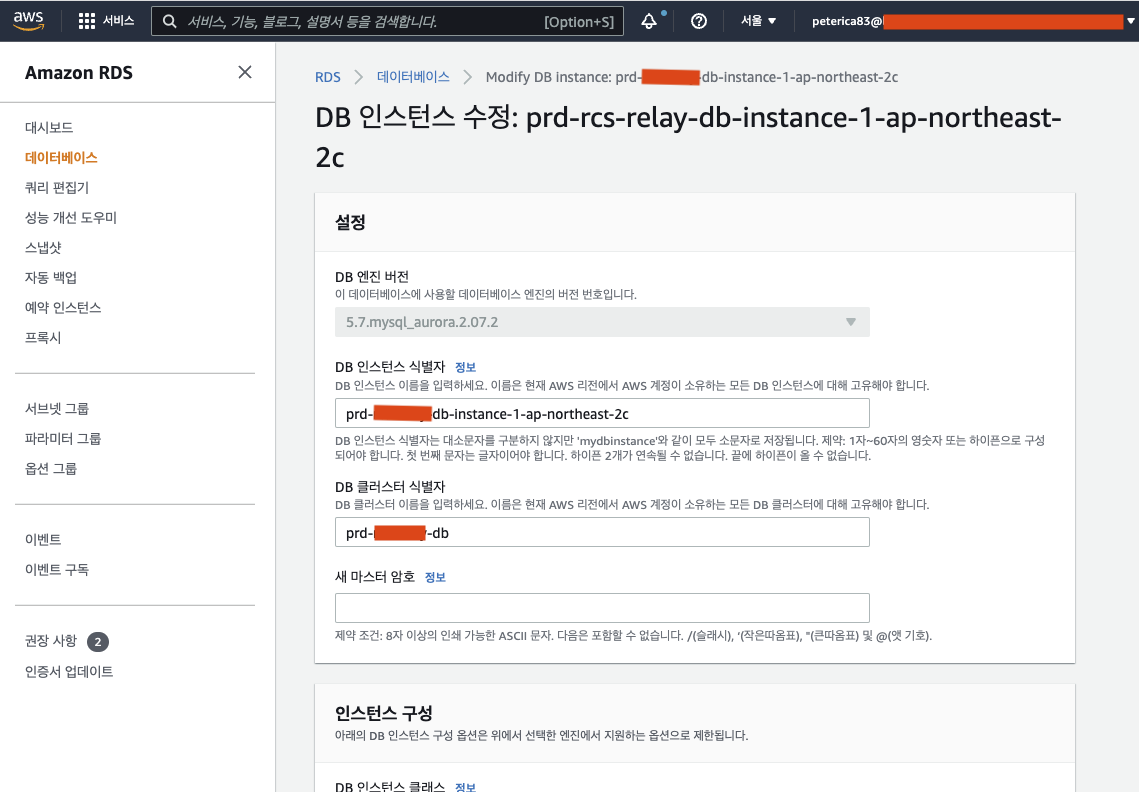The image size is (1139, 792).
Task: Click the 인스턴스 구성 section heading
Action: [384, 713]
